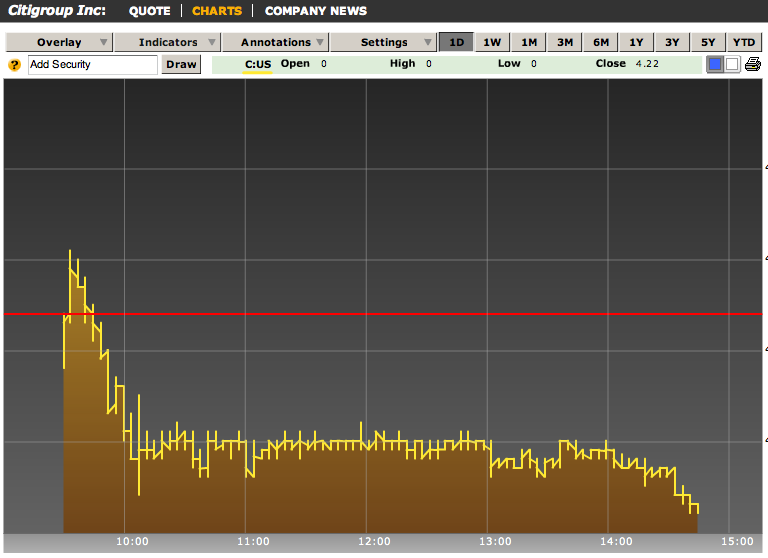
Task: Select the 1Y time range
Action: point(636,42)
